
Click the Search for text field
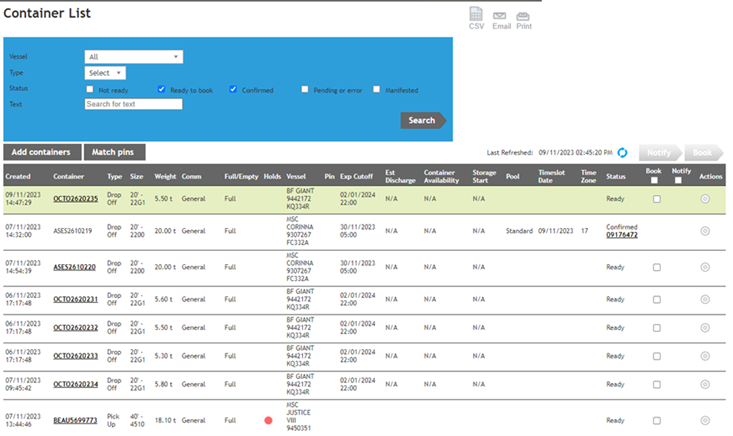pos(134,104)
